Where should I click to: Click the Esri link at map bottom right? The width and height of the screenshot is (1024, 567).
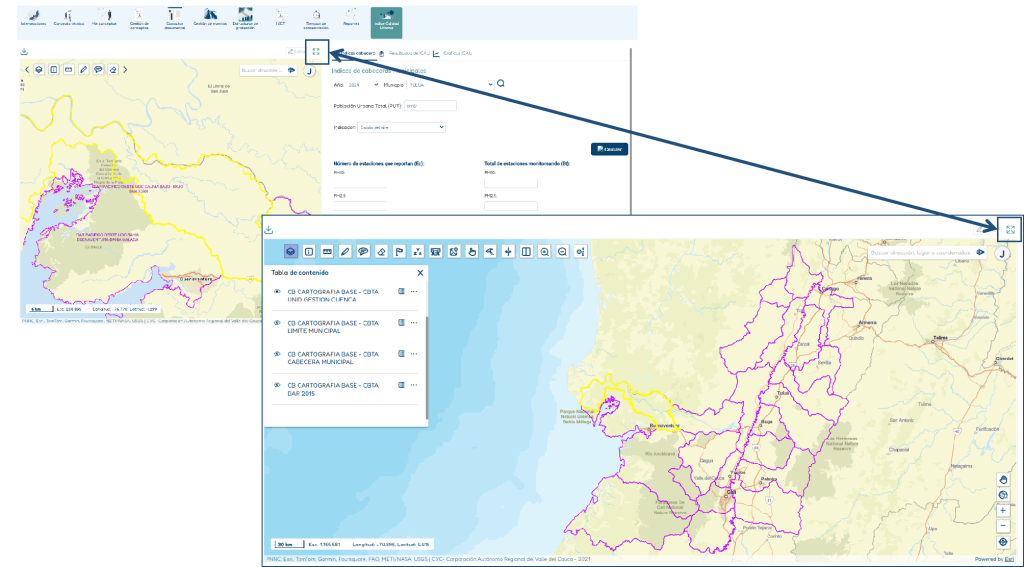point(1009,559)
